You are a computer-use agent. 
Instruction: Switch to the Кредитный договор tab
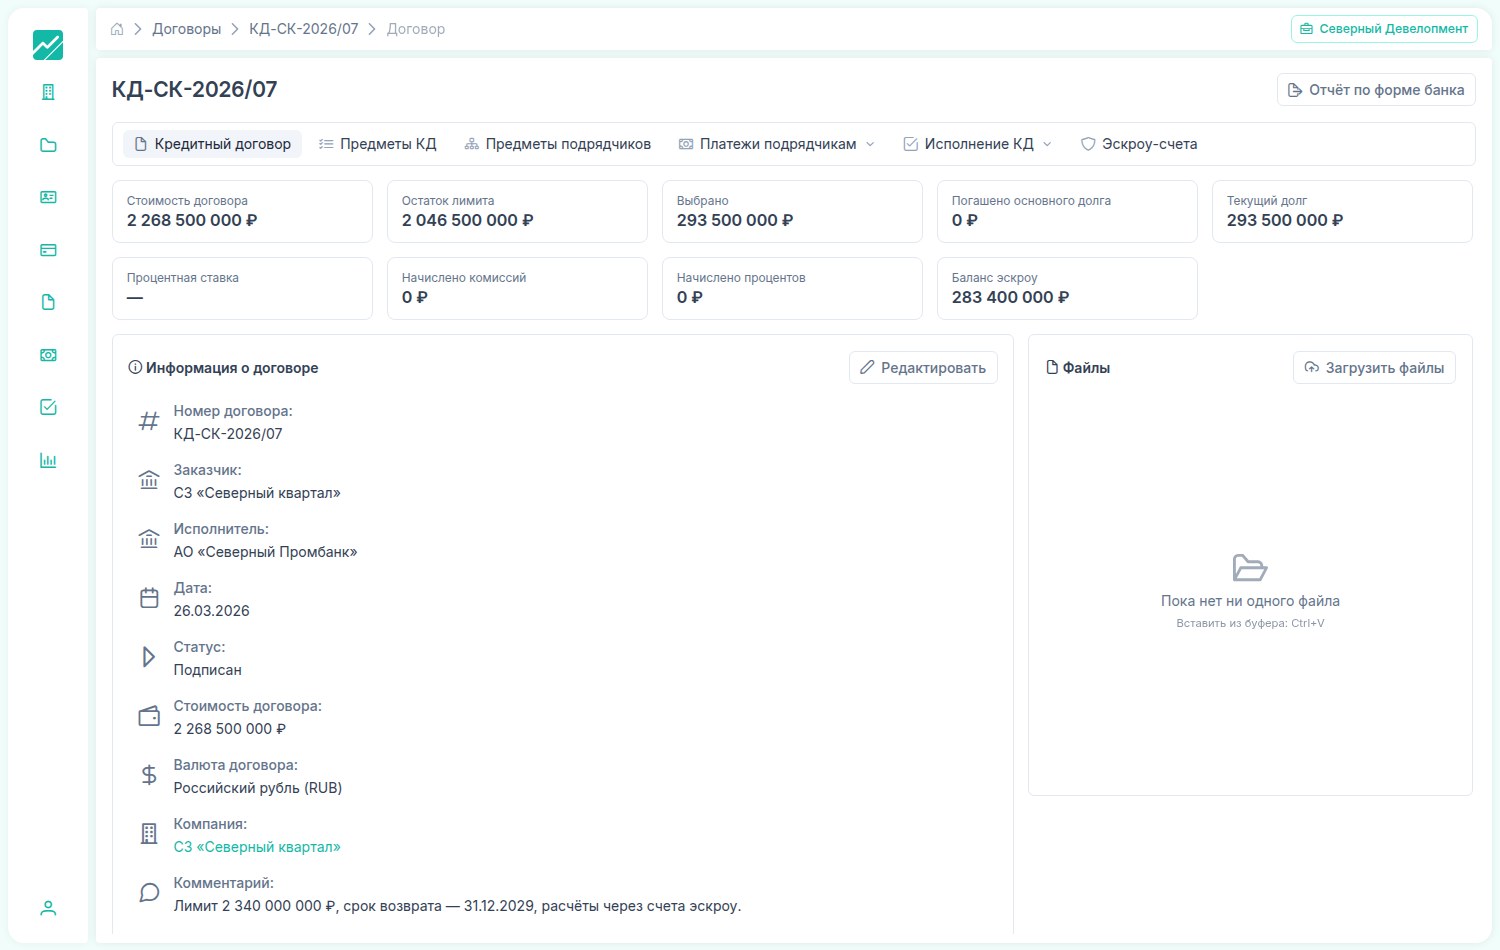coord(212,144)
